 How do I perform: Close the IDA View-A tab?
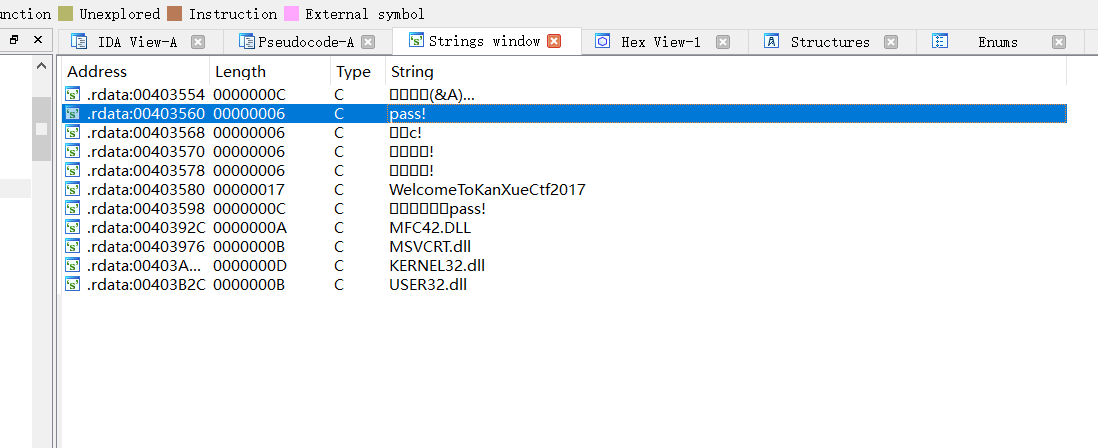coord(198,42)
